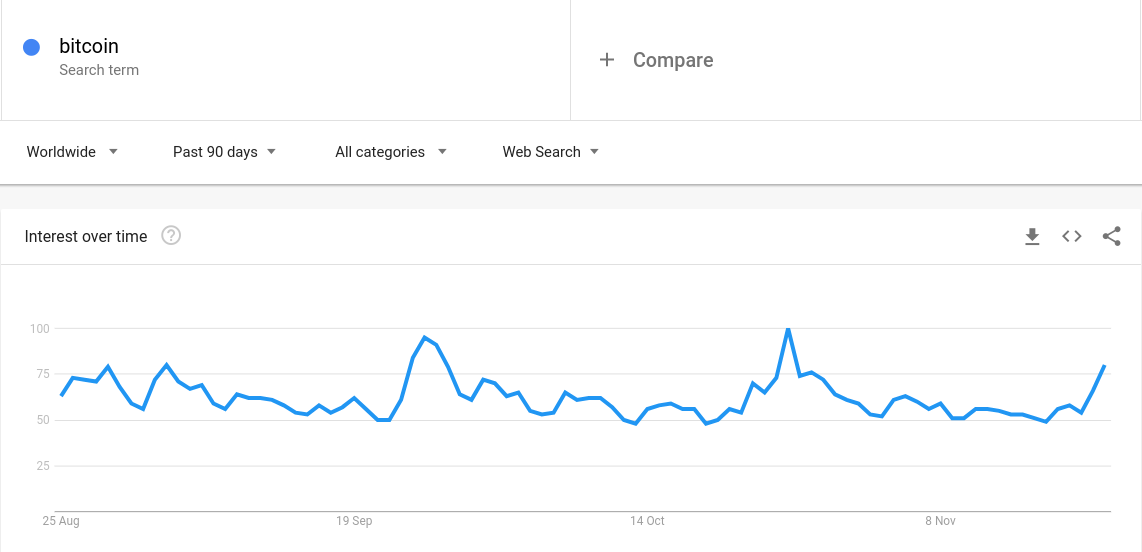
Task: Edit the bitcoin search term
Action: coord(89,47)
